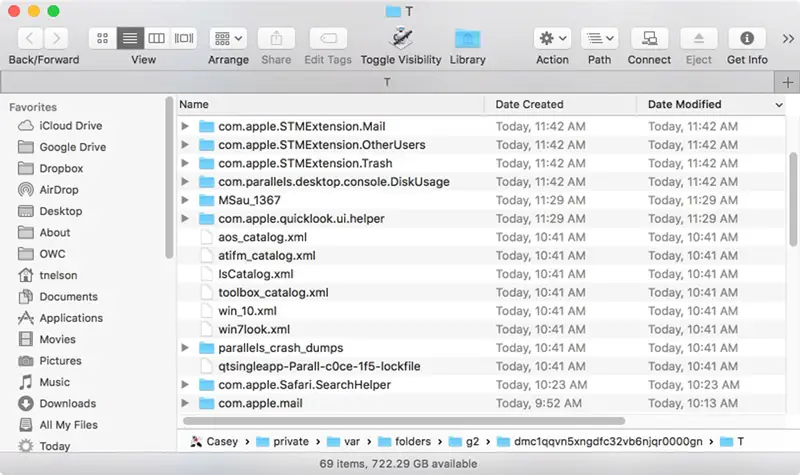Viewport: 800px width, 475px height.
Task: Open the Path dropdown
Action: [x=599, y=38]
